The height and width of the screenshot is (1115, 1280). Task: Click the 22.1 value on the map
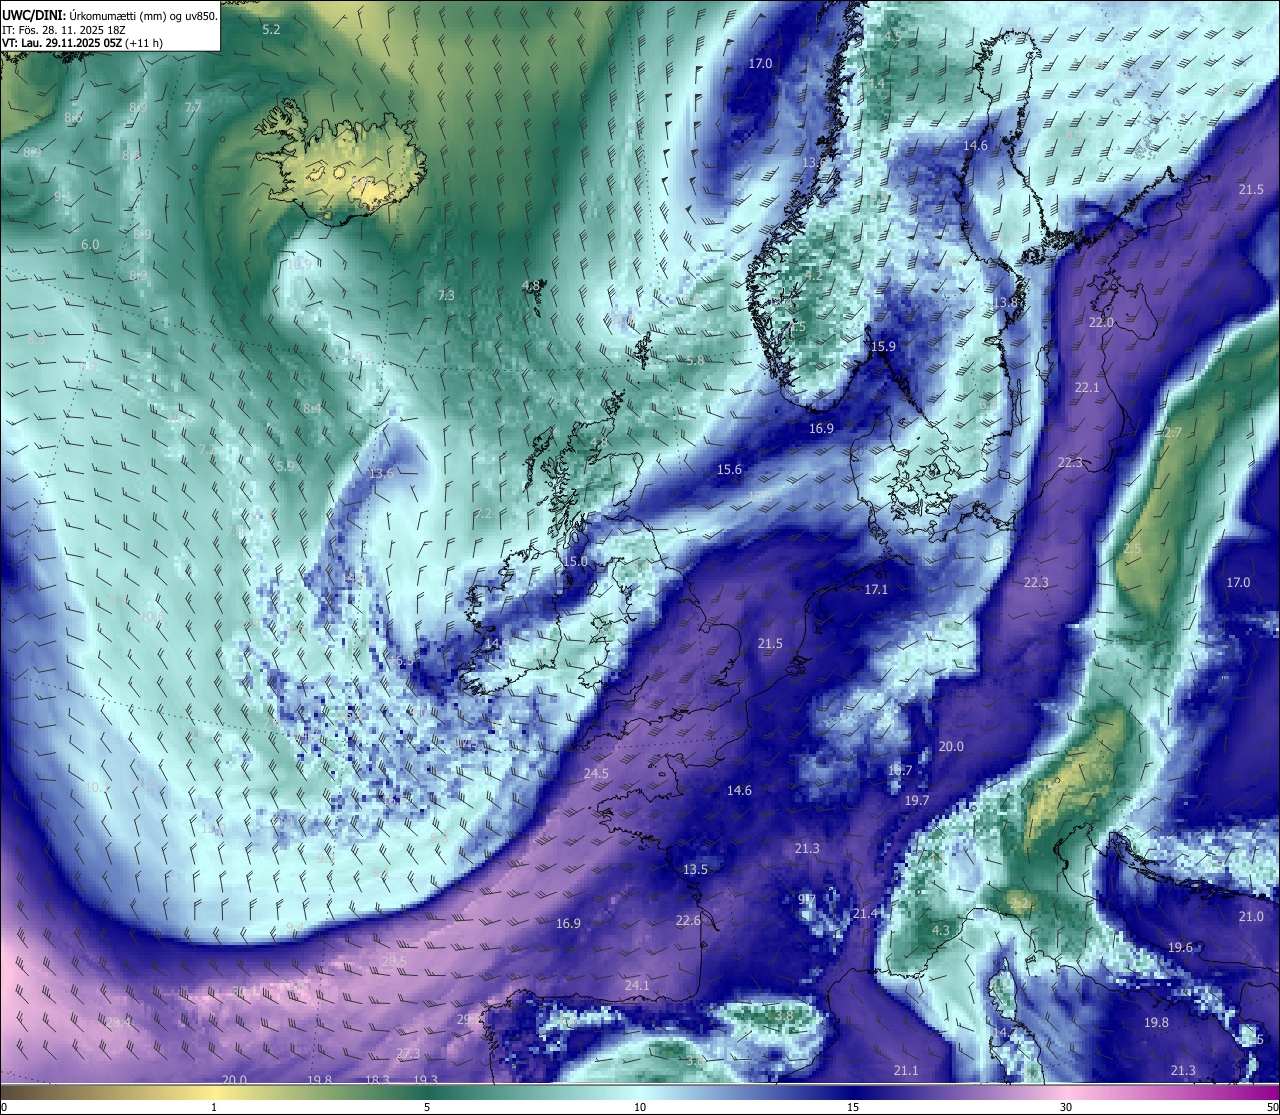[x=1086, y=387]
